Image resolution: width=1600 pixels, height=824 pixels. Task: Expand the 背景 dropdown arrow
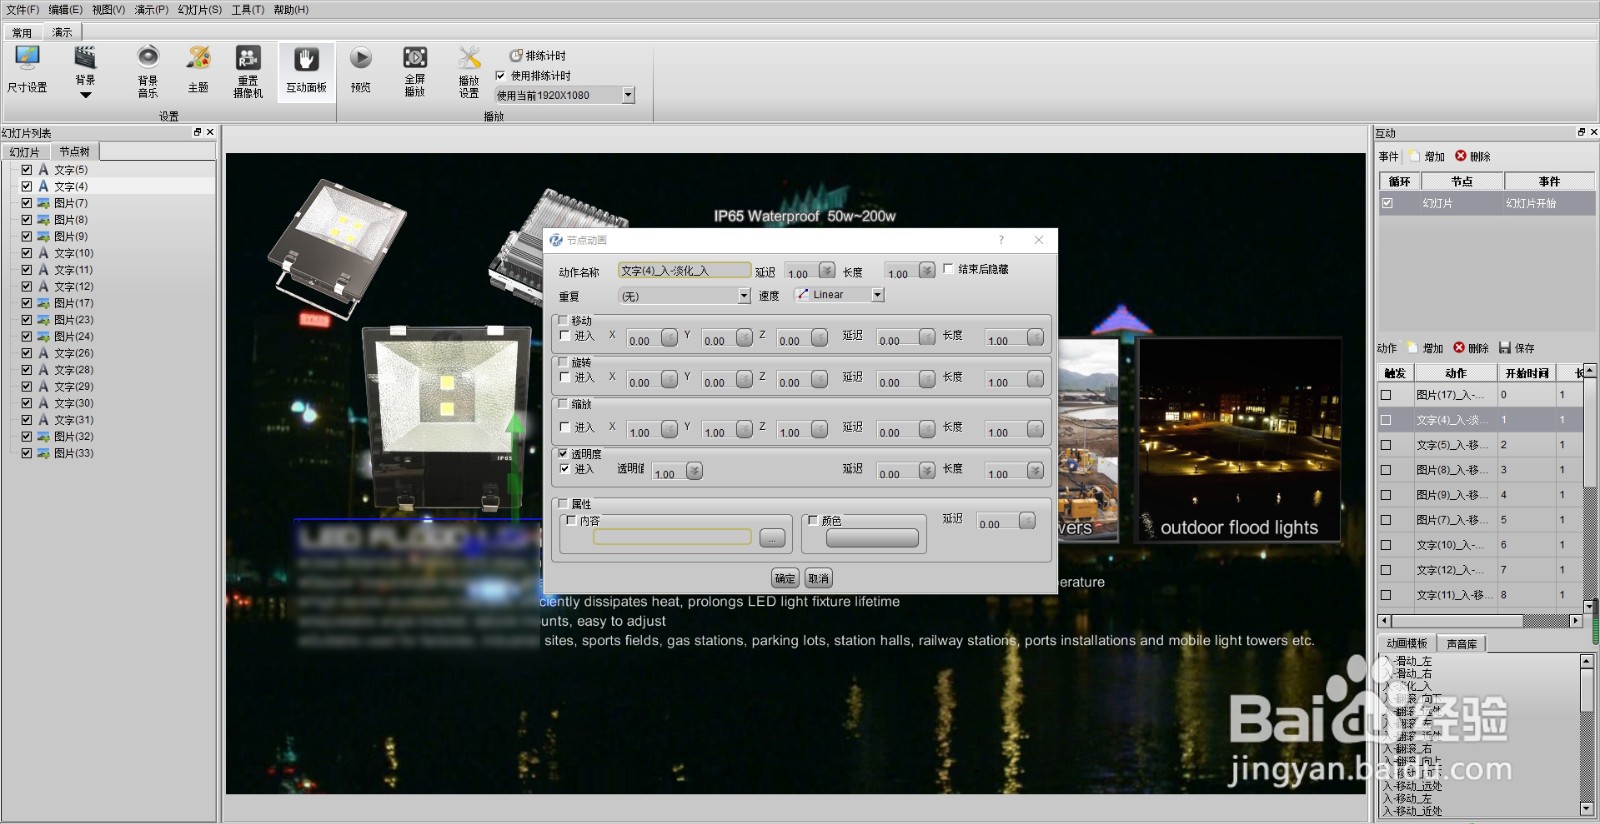tap(86, 95)
